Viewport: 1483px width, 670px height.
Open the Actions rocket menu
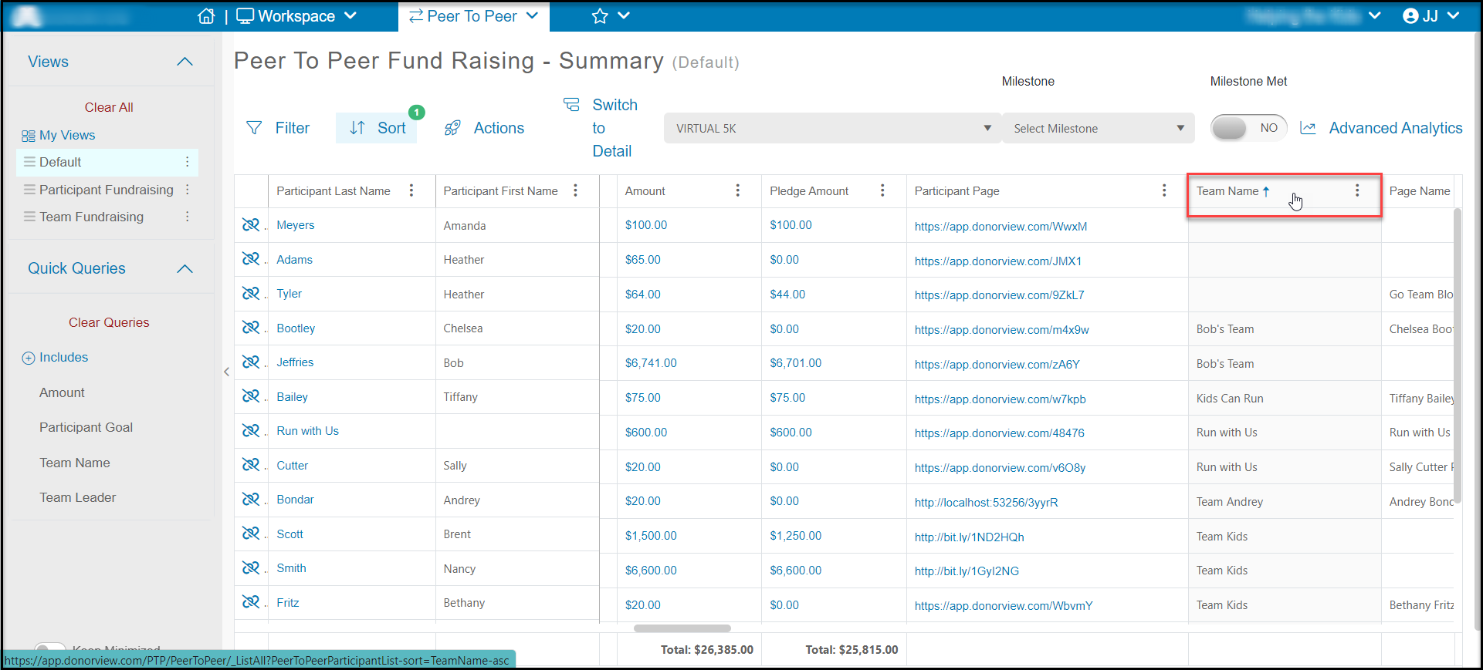point(484,128)
